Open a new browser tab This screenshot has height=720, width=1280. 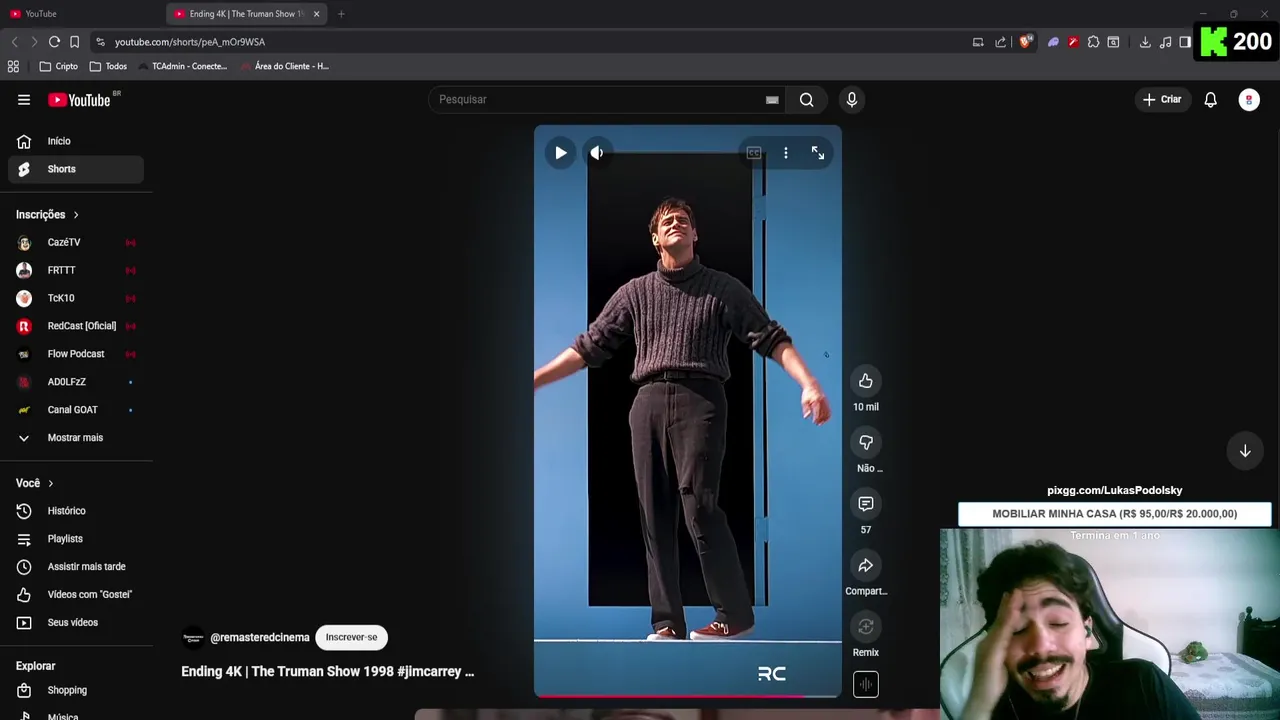click(x=341, y=14)
